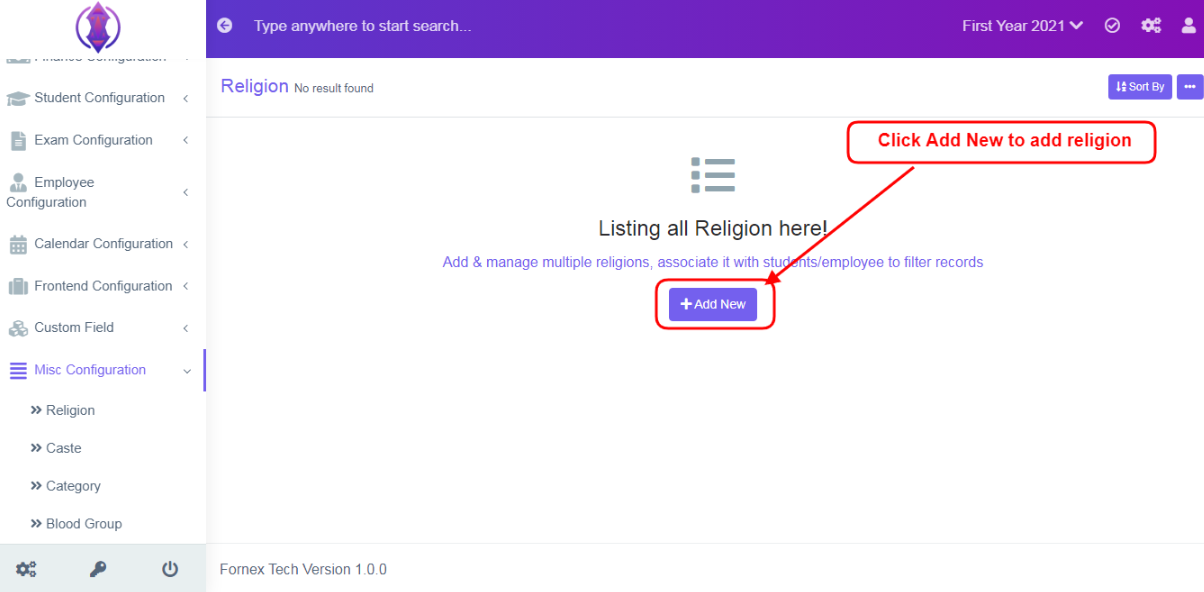Expand the Student Configuration chevron

(x=186, y=98)
